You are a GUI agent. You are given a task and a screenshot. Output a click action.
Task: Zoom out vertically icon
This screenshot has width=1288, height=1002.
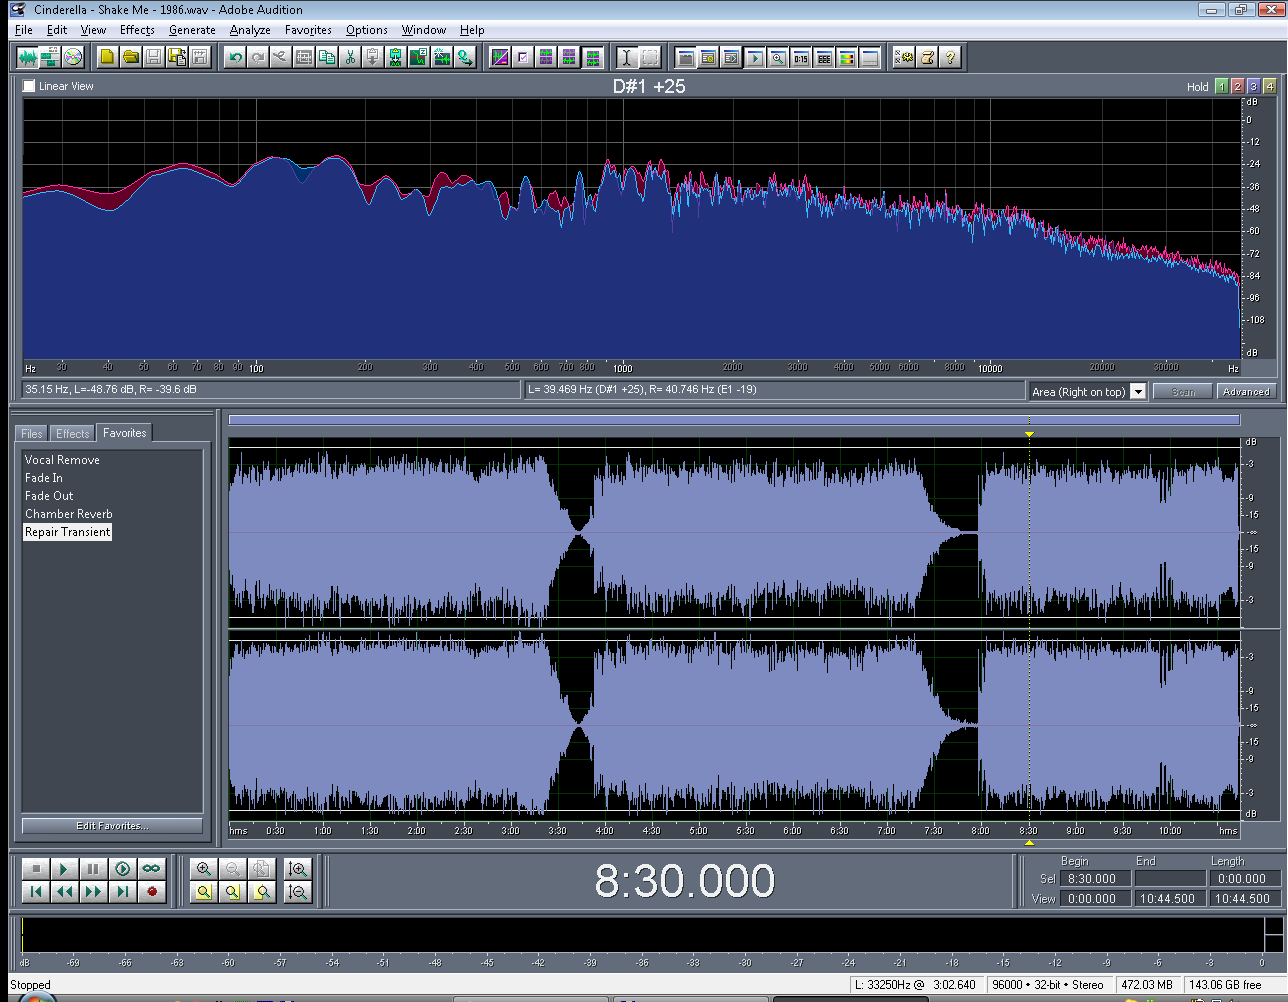298,891
